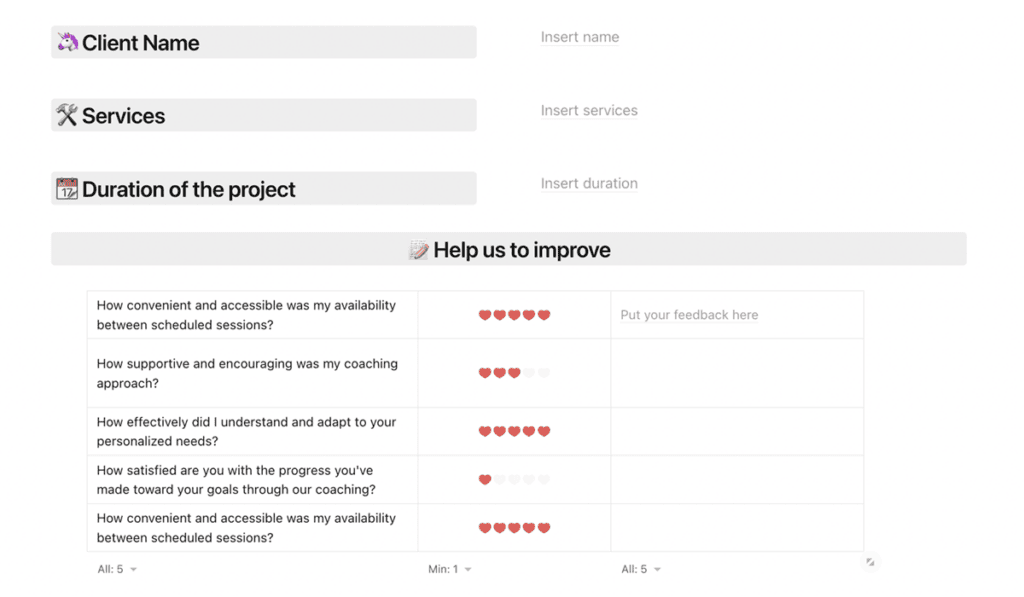Viewport: 1024px width, 597px height.
Task: Open the "Min: 1" dropdown below the hearts column
Action: click(x=448, y=568)
